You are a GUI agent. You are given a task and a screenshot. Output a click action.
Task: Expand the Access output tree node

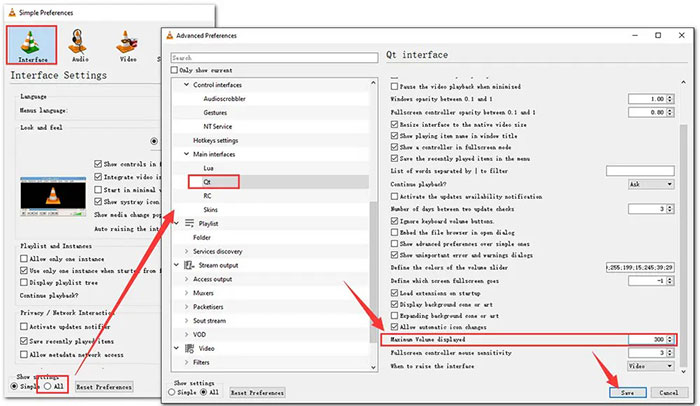187,279
